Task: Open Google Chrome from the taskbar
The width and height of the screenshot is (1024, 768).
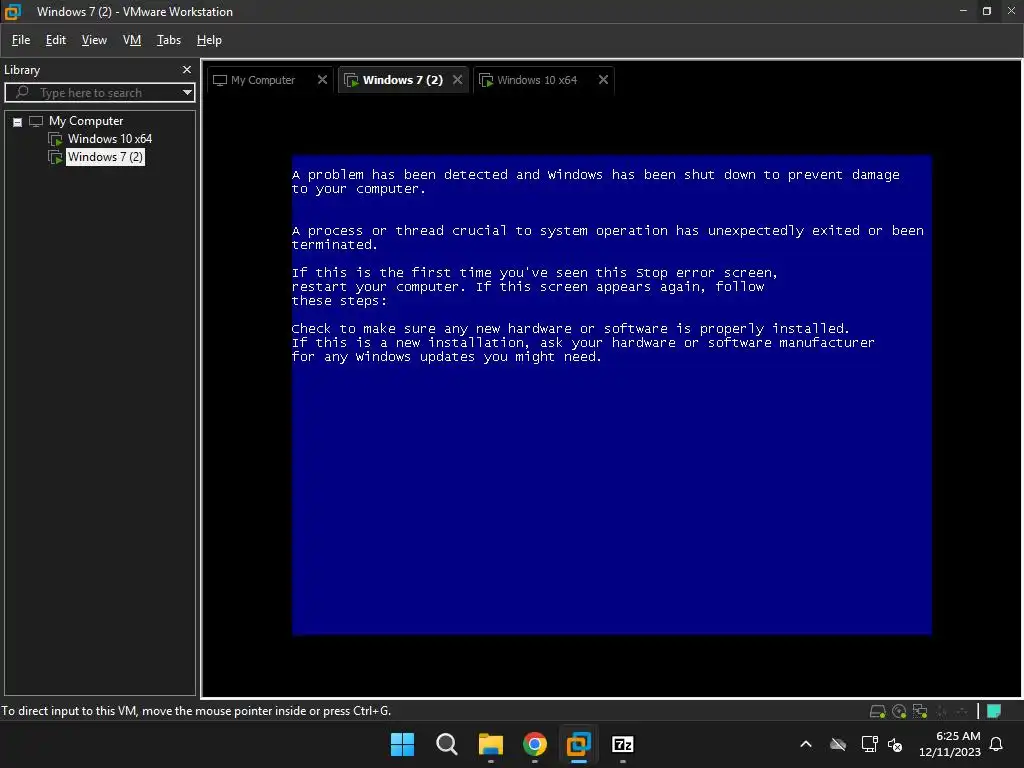Action: [x=535, y=744]
